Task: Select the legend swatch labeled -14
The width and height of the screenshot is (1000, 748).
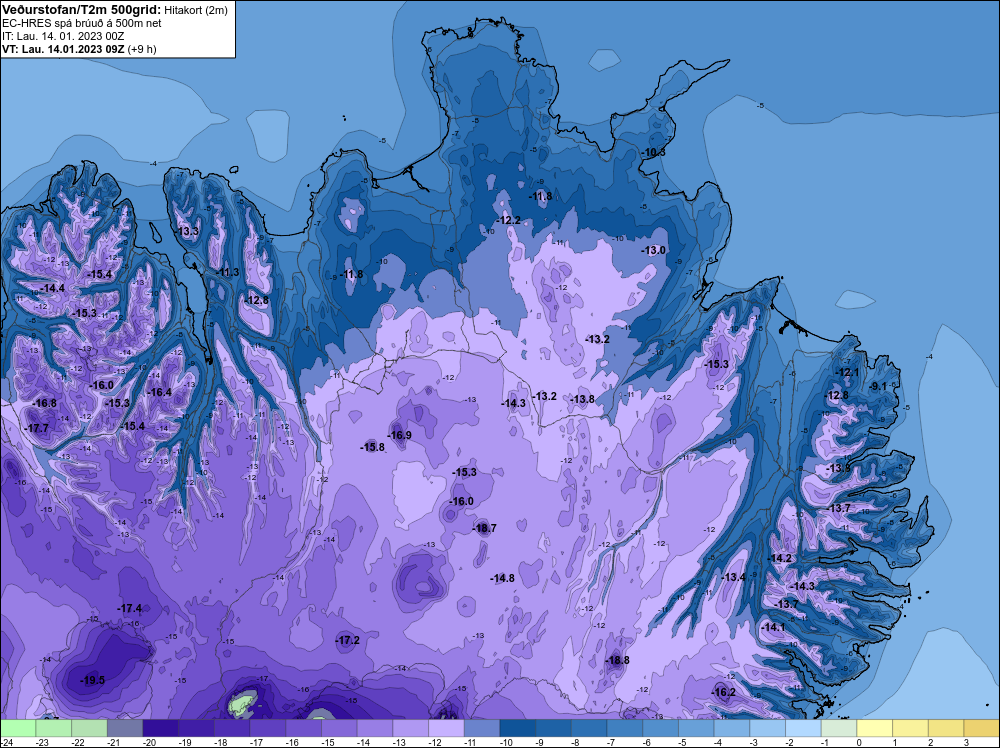Action: click(375, 728)
